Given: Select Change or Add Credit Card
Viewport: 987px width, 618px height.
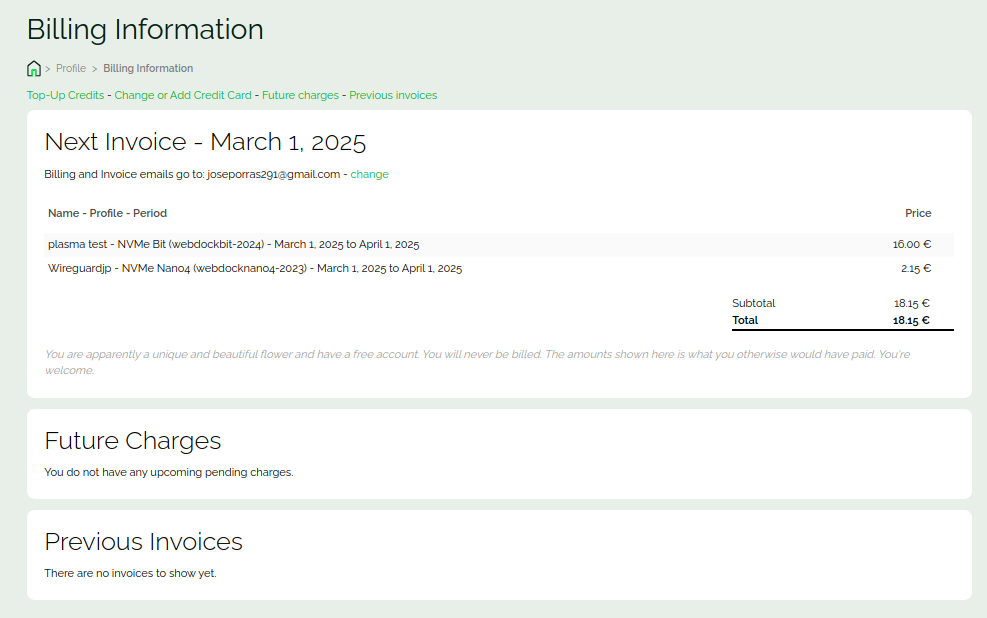Looking at the screenshot, I should [183, 96].
